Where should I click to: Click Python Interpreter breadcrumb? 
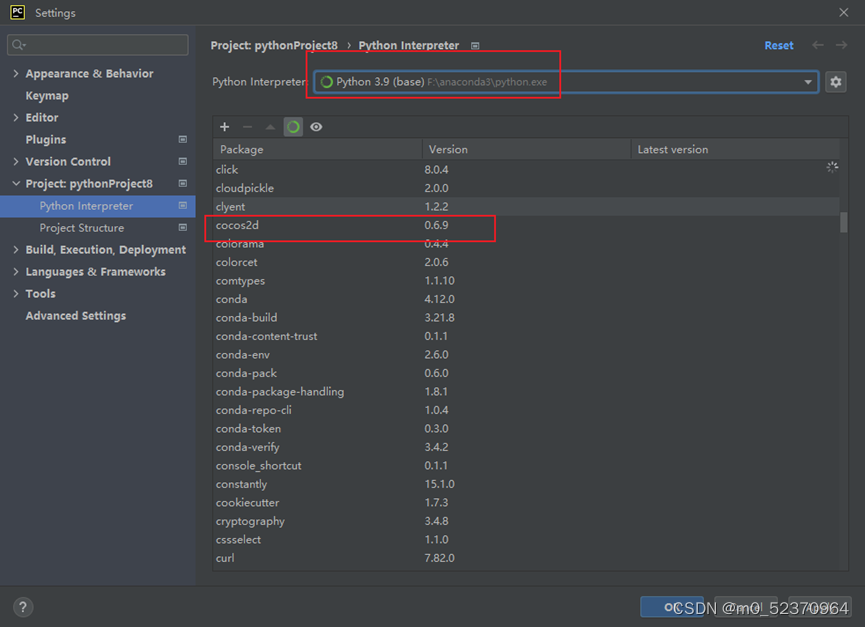(408, 45)
